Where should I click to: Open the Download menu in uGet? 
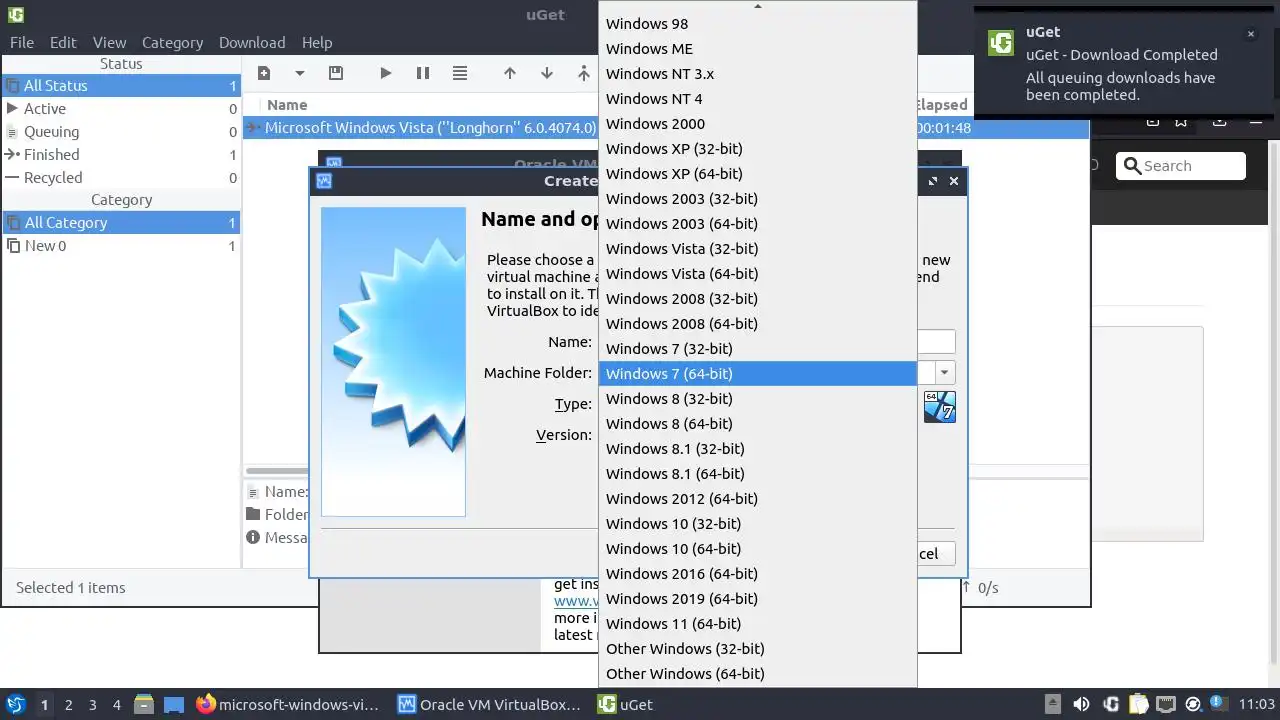252,42
